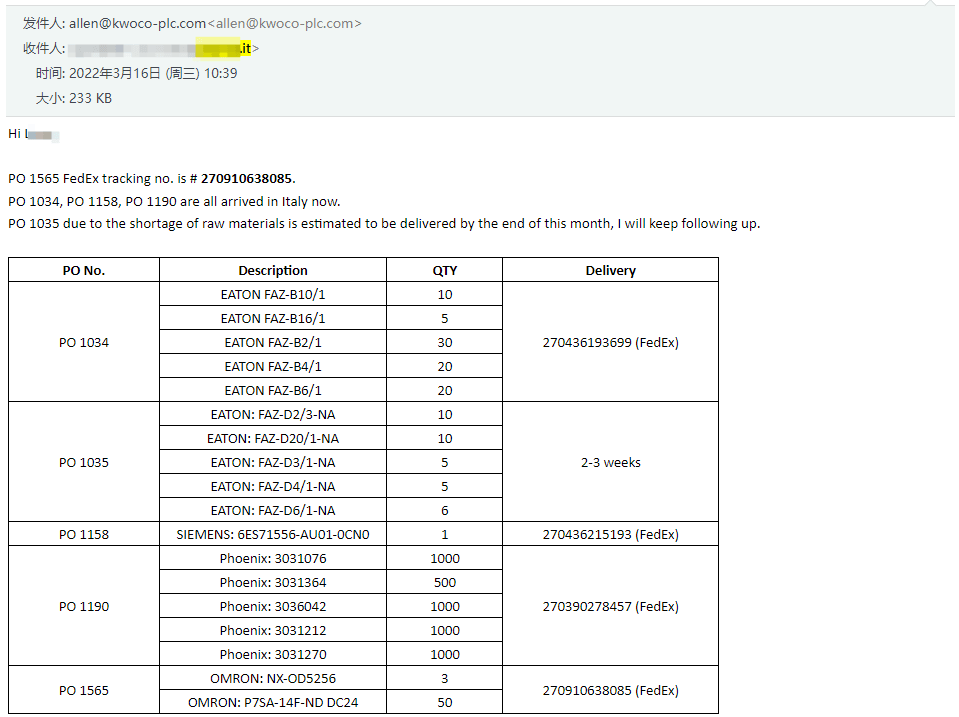
Task: Click cell EATON FAZ-B2/1
Action: pyautogui.click(x=273, y=343)
